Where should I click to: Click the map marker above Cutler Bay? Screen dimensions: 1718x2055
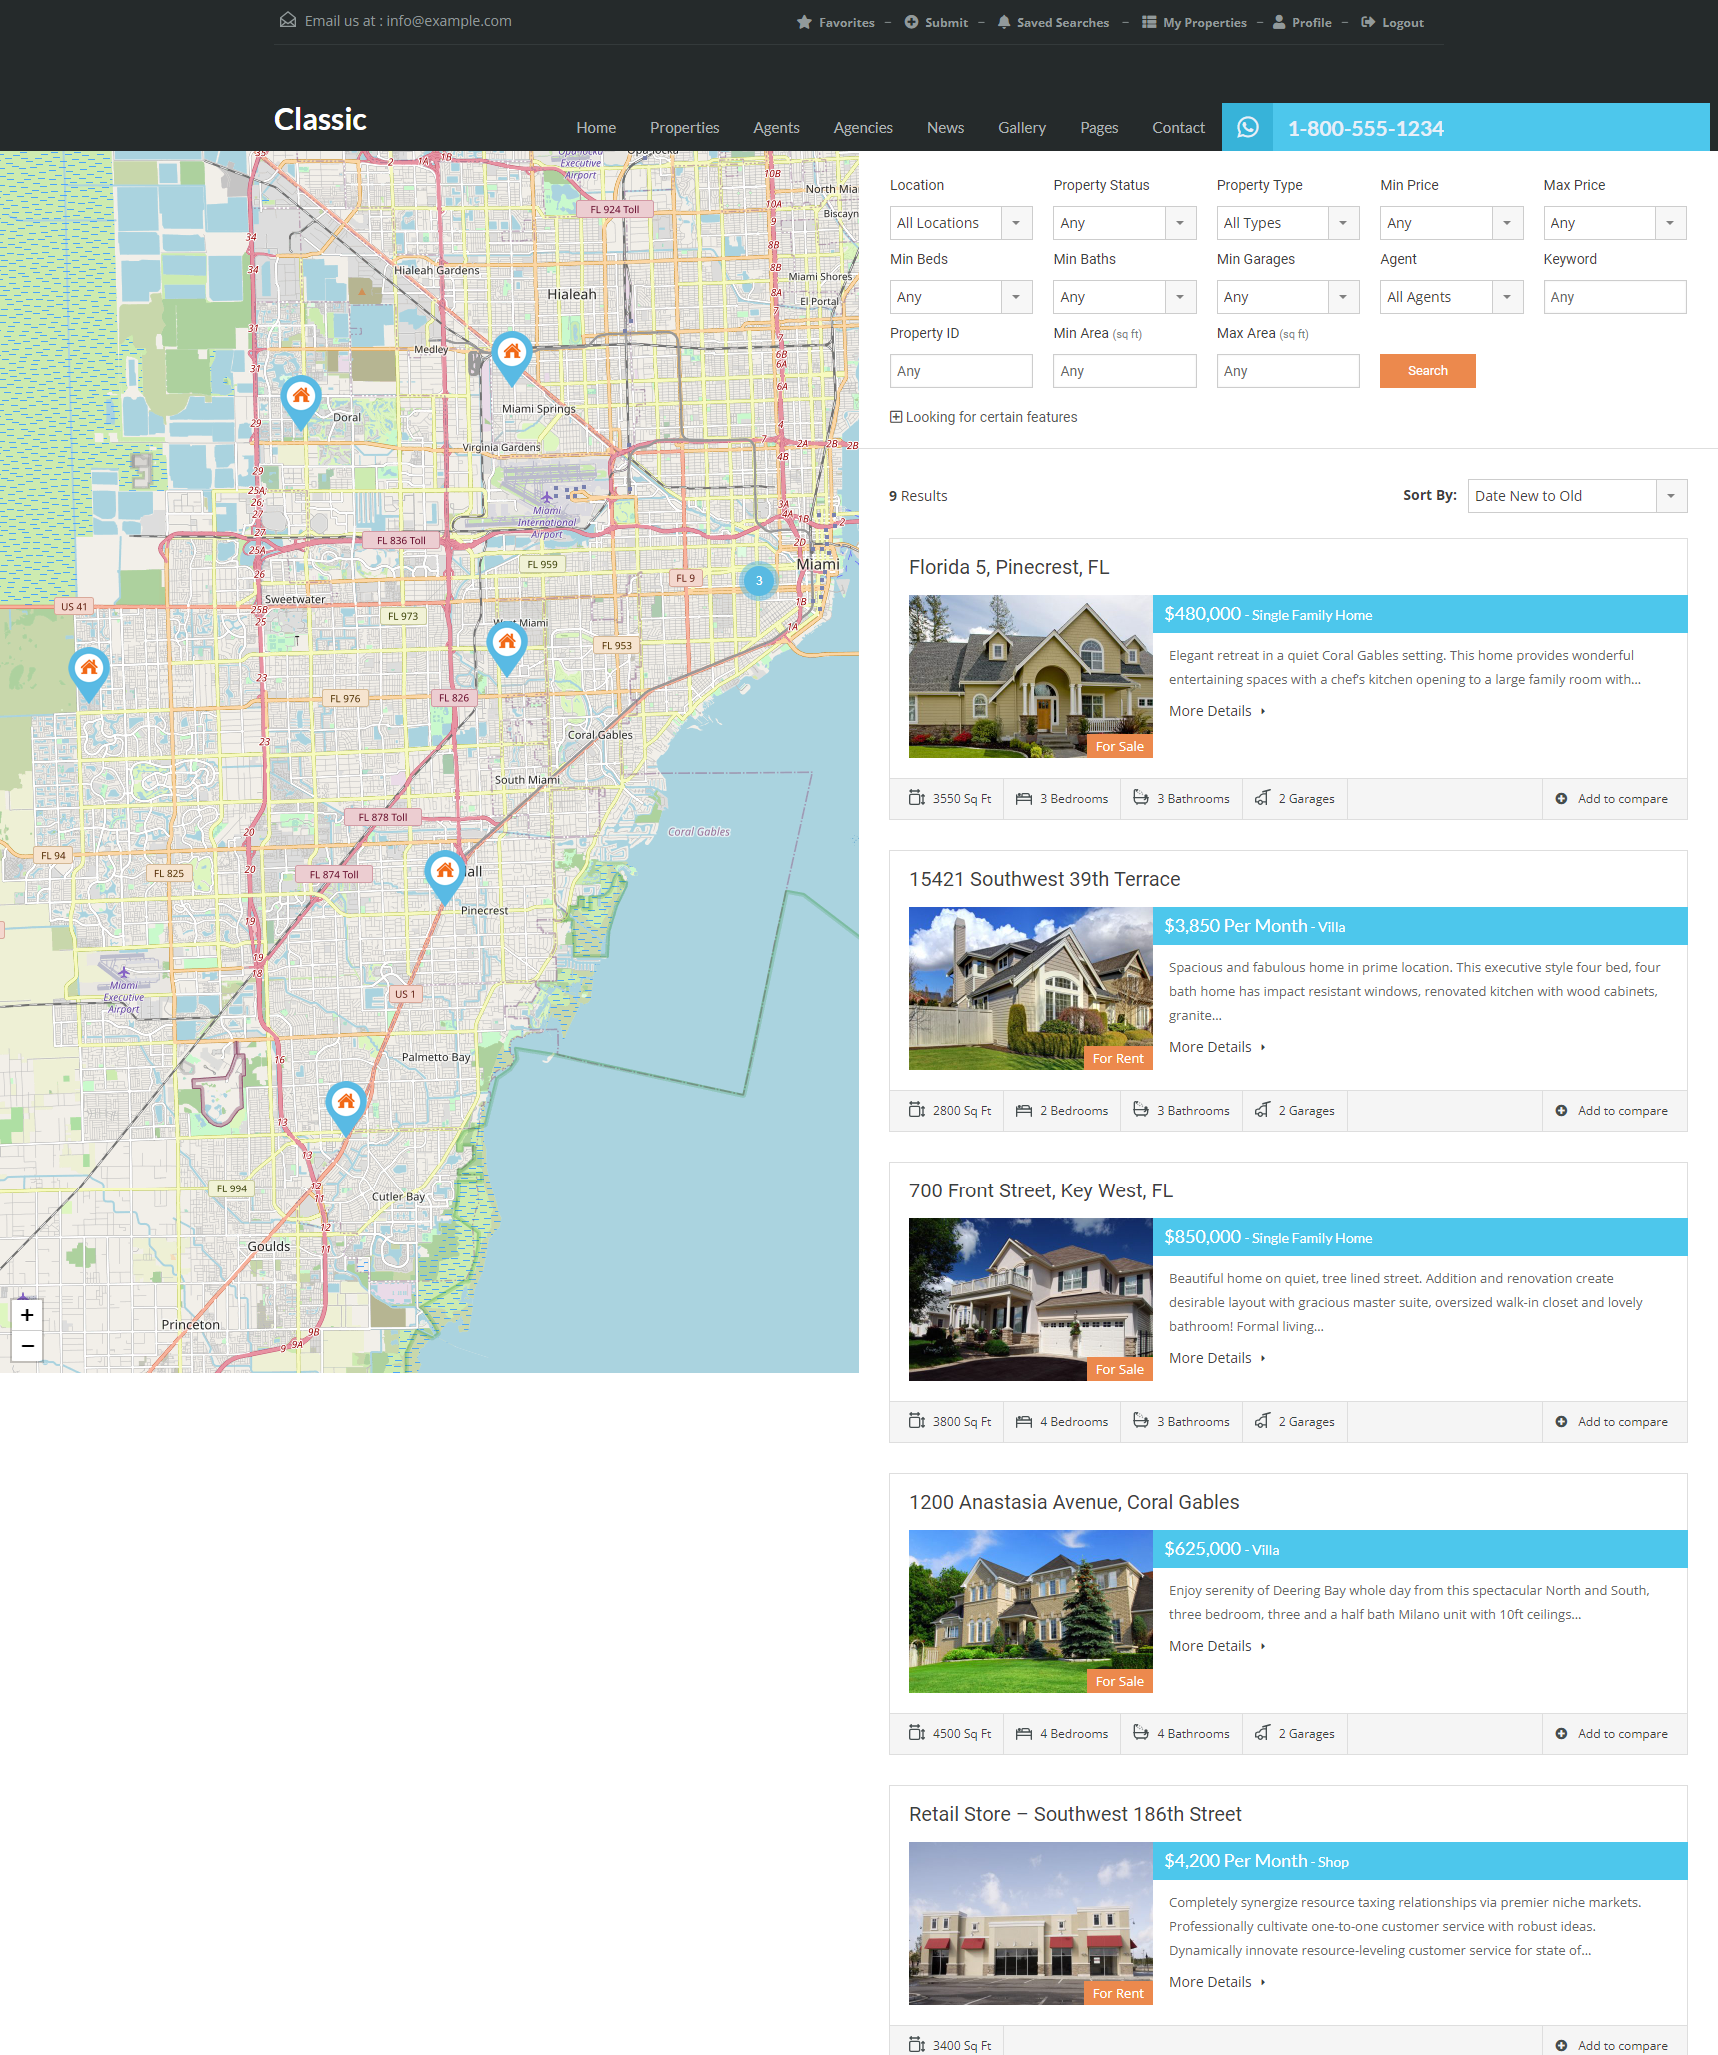click(346, 1108)
